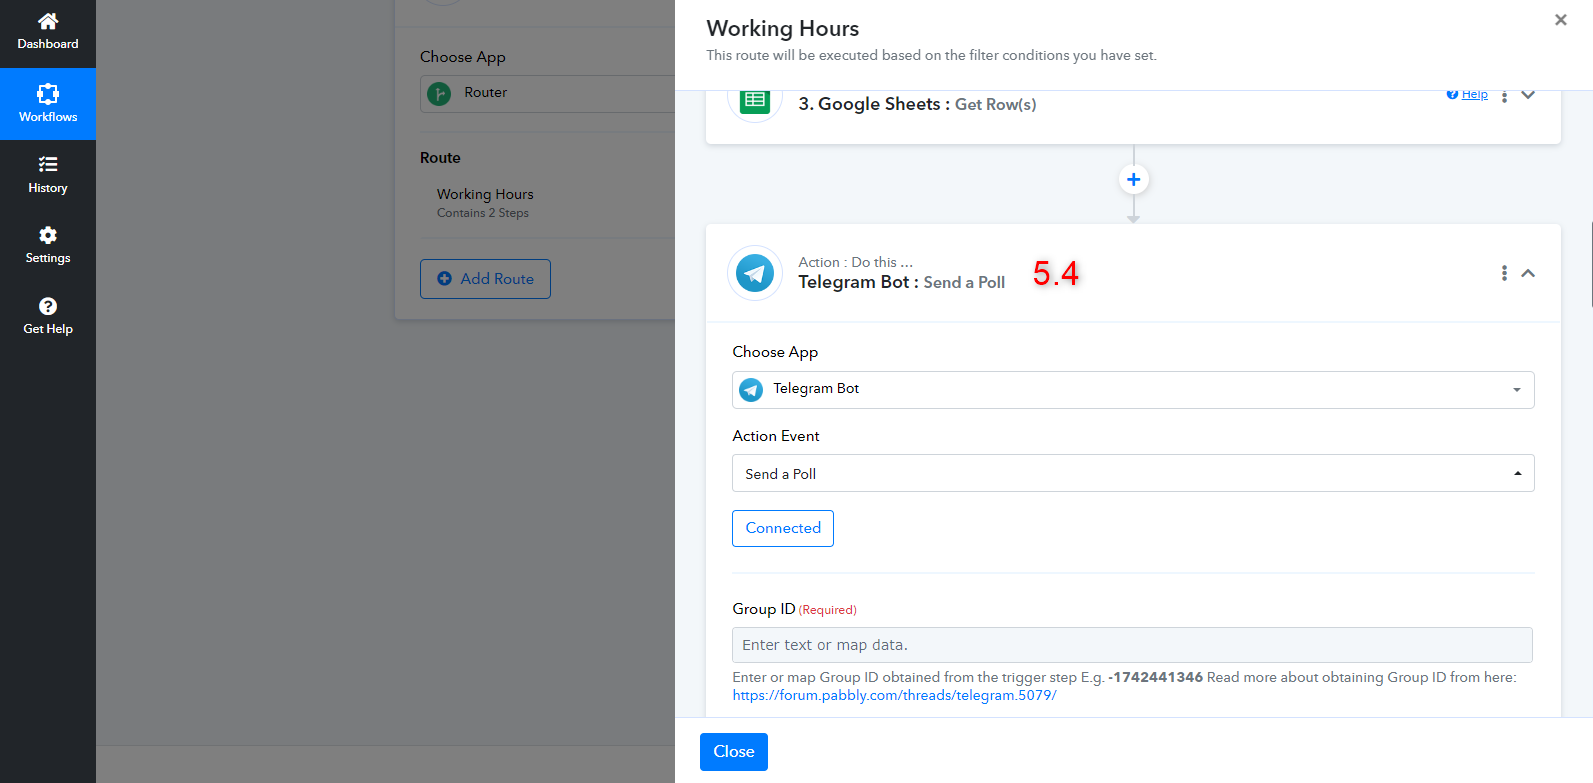
Task: Focus the Group ID input field
Action: click(x=1132, y=645)
